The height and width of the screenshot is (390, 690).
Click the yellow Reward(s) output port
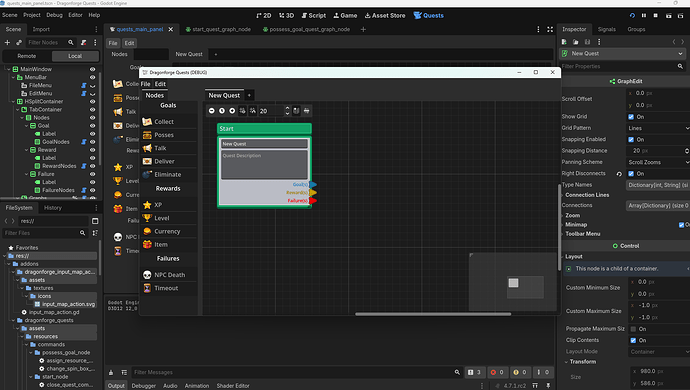click(313, 192)
